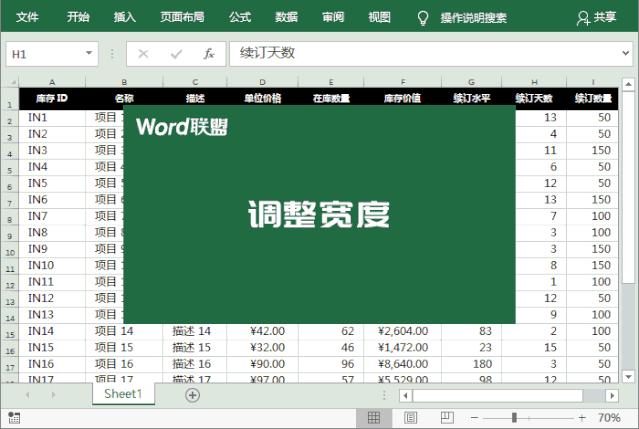639x429 pixels.
Task: Expand the formula bar chevron
Action: (x=626, y=53)
